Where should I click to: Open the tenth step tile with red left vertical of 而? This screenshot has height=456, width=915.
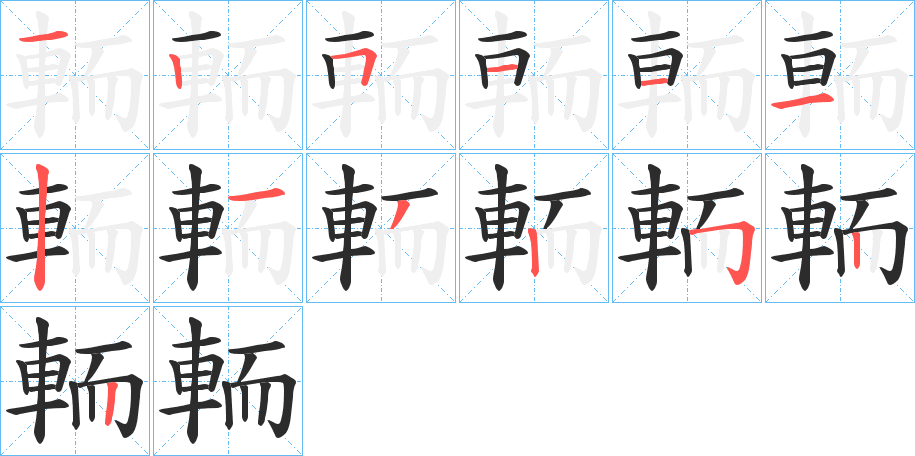pyautogui.click(x=534, y=228)
